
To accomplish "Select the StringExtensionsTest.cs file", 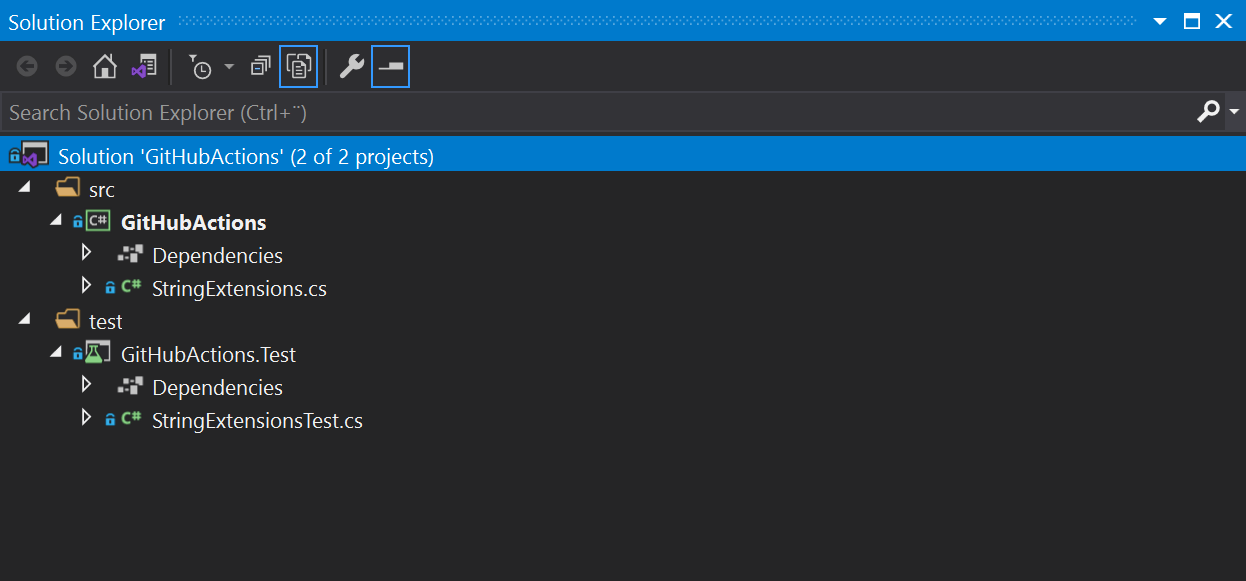I will click(256, 420).
